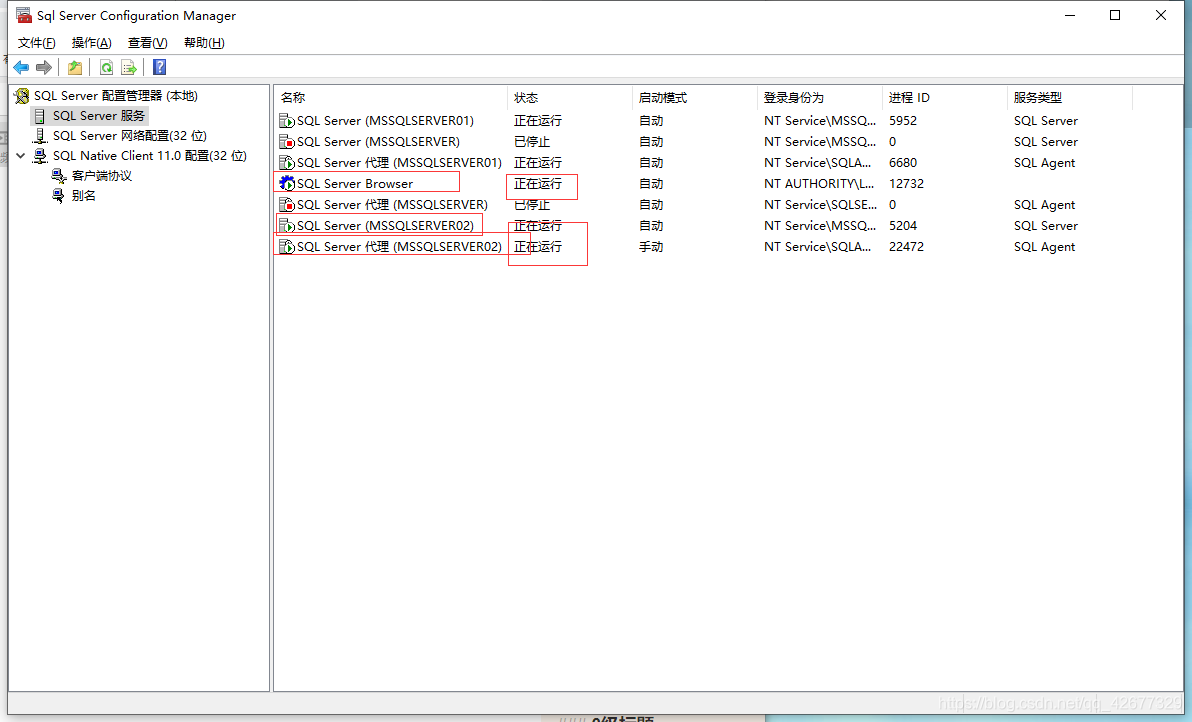Open the 操作(A) menu
Screen dimensions: 1192x722
tap(91, 43)
